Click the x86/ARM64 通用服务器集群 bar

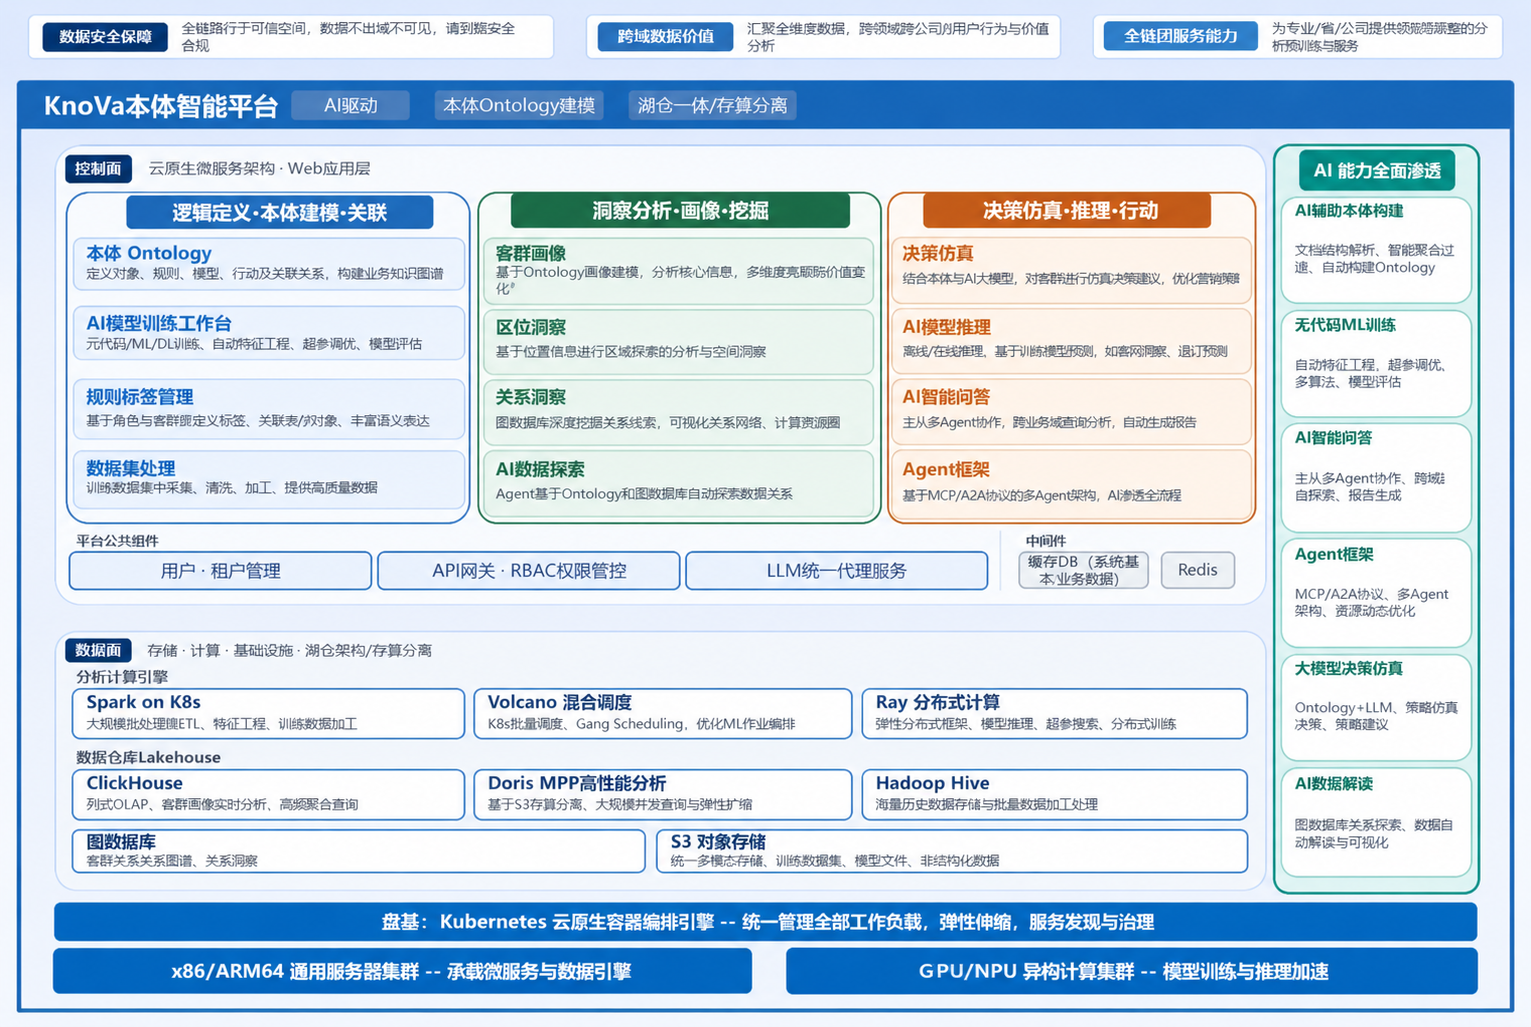coord(402,971)
